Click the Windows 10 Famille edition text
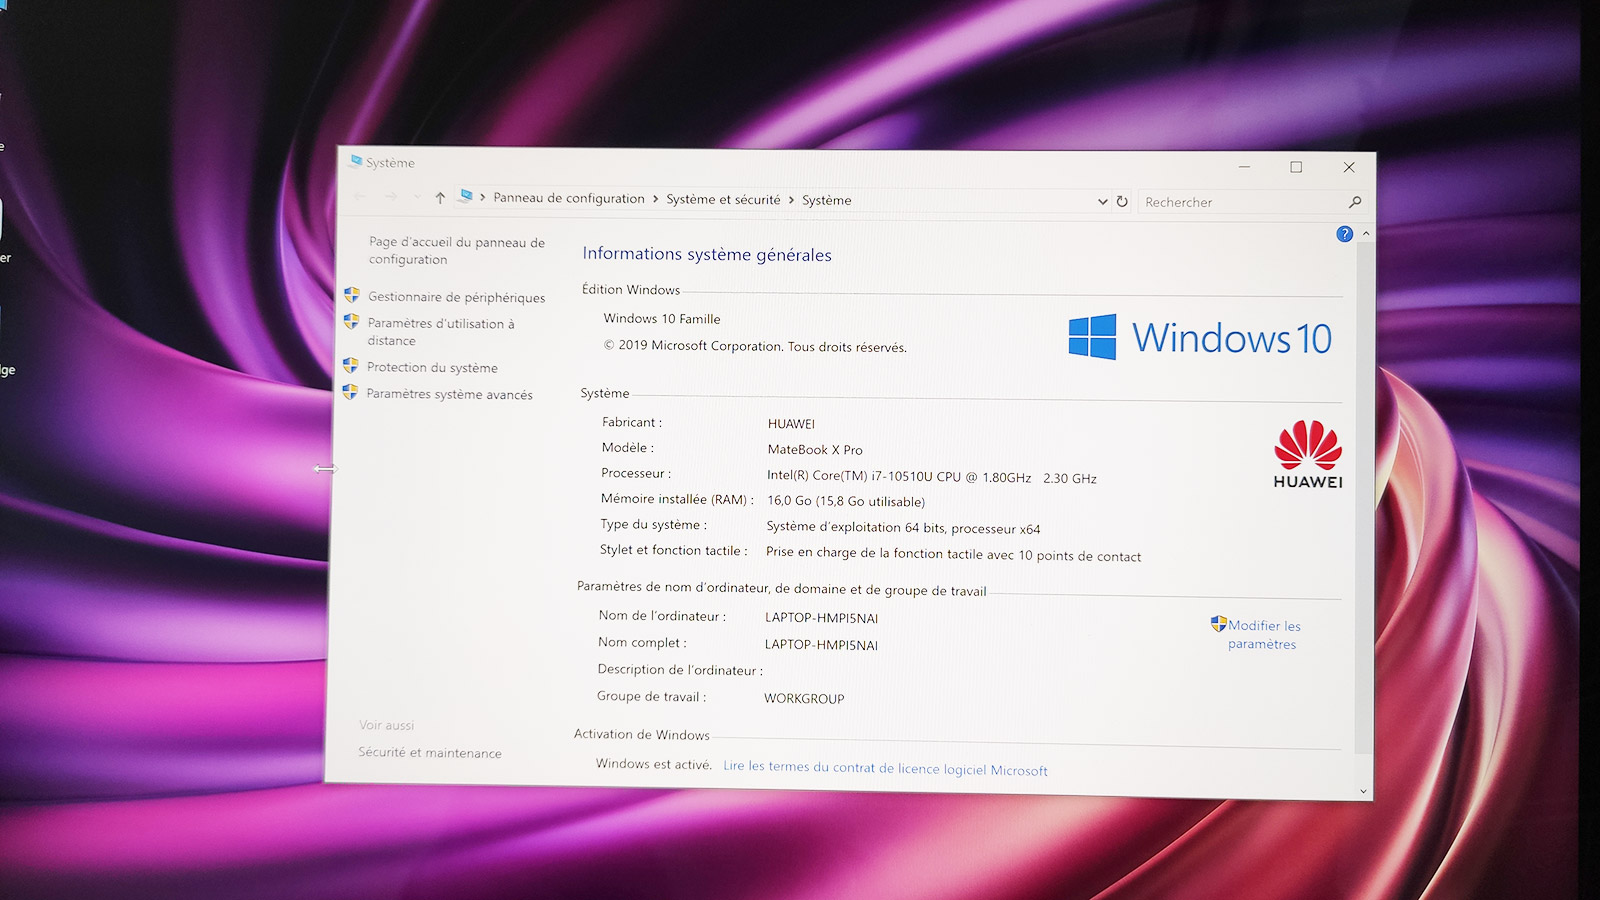This screenshot has height=900, width=1600. (x=662, y=318)
